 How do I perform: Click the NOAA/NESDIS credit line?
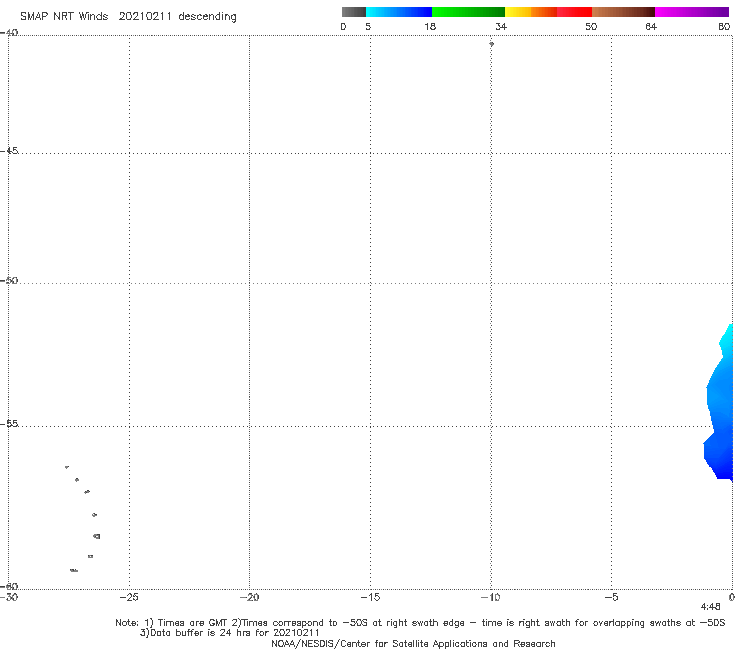[x=413, y=643]
